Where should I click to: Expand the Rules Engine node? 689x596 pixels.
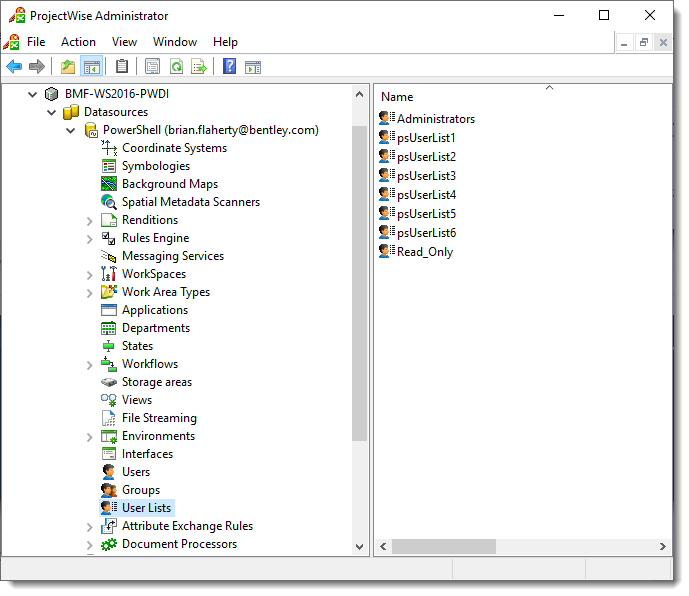(x=89, y=239)
